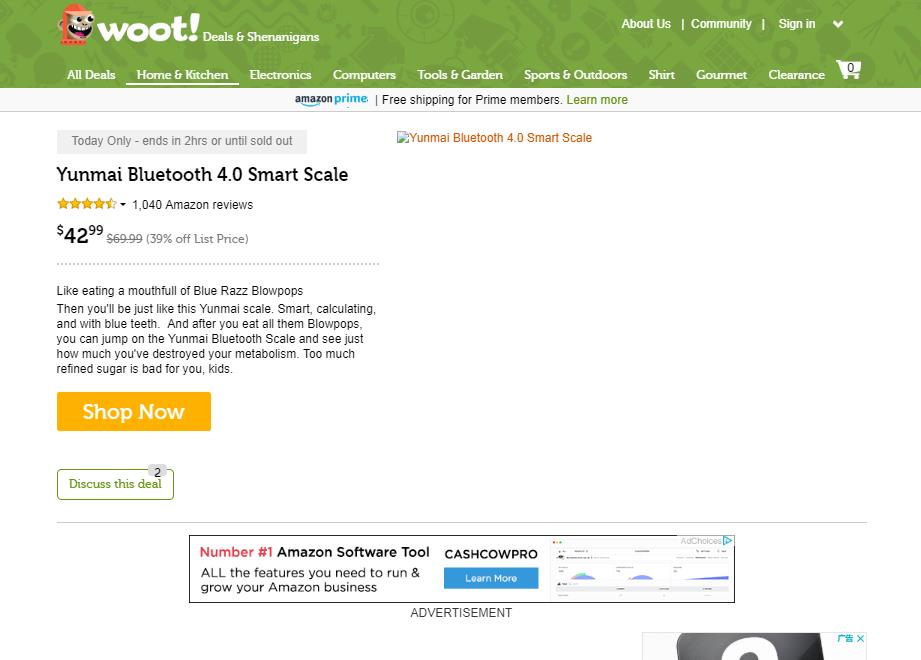Close the bottom-right advertisement with X
Image resolution: width=921 pixels, height=660 pixels.
861,638
